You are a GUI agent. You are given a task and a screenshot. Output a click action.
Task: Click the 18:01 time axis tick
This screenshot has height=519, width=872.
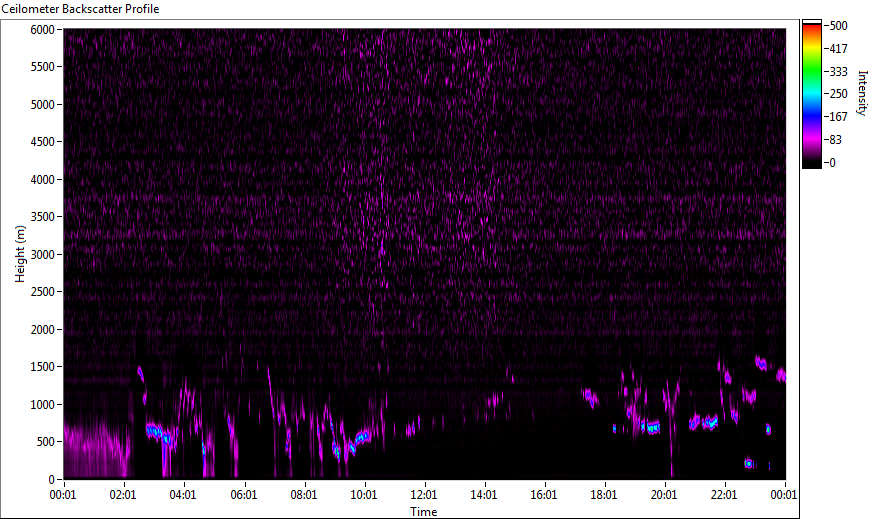pyautogui.click(x=604, y=495)
